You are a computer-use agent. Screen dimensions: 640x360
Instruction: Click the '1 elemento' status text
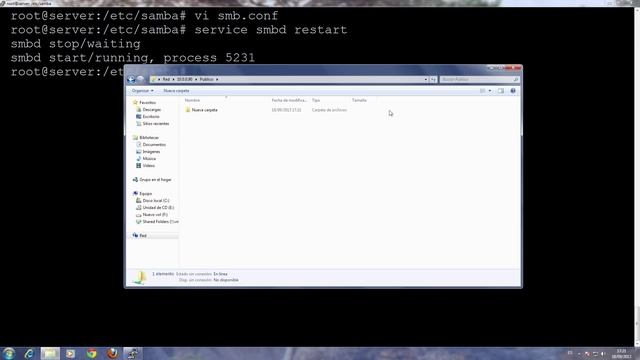163,273
